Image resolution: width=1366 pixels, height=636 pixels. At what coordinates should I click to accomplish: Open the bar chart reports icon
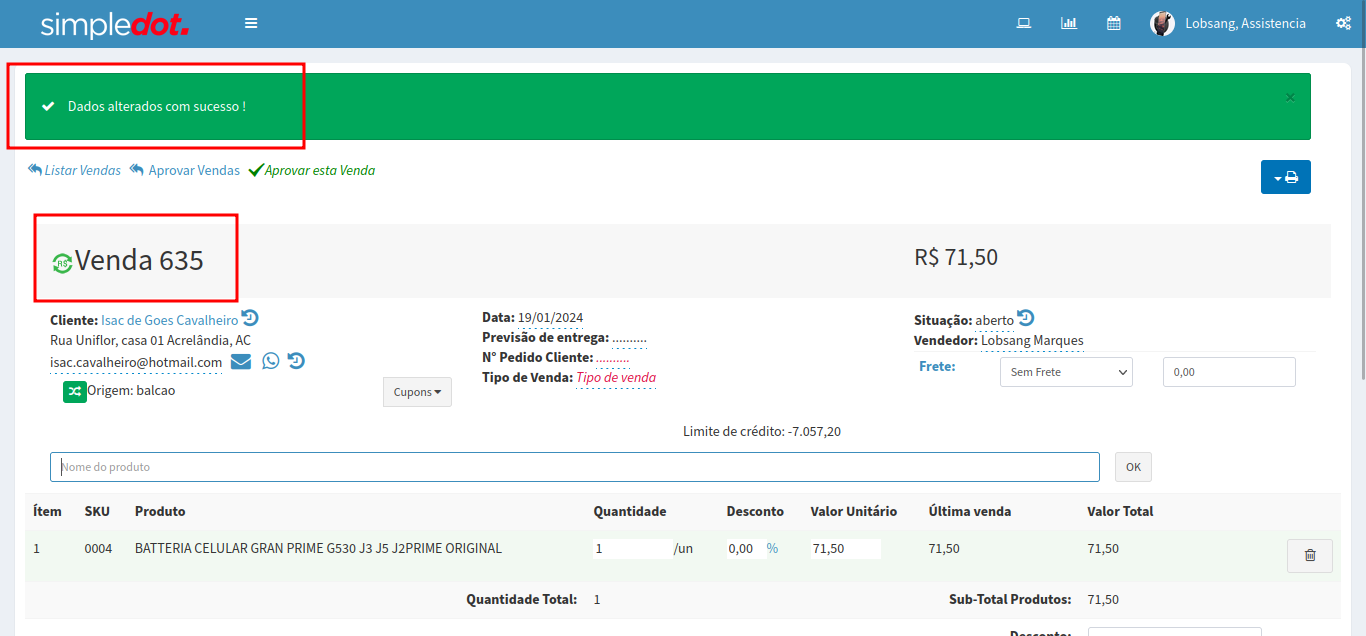coord(1068,23)
